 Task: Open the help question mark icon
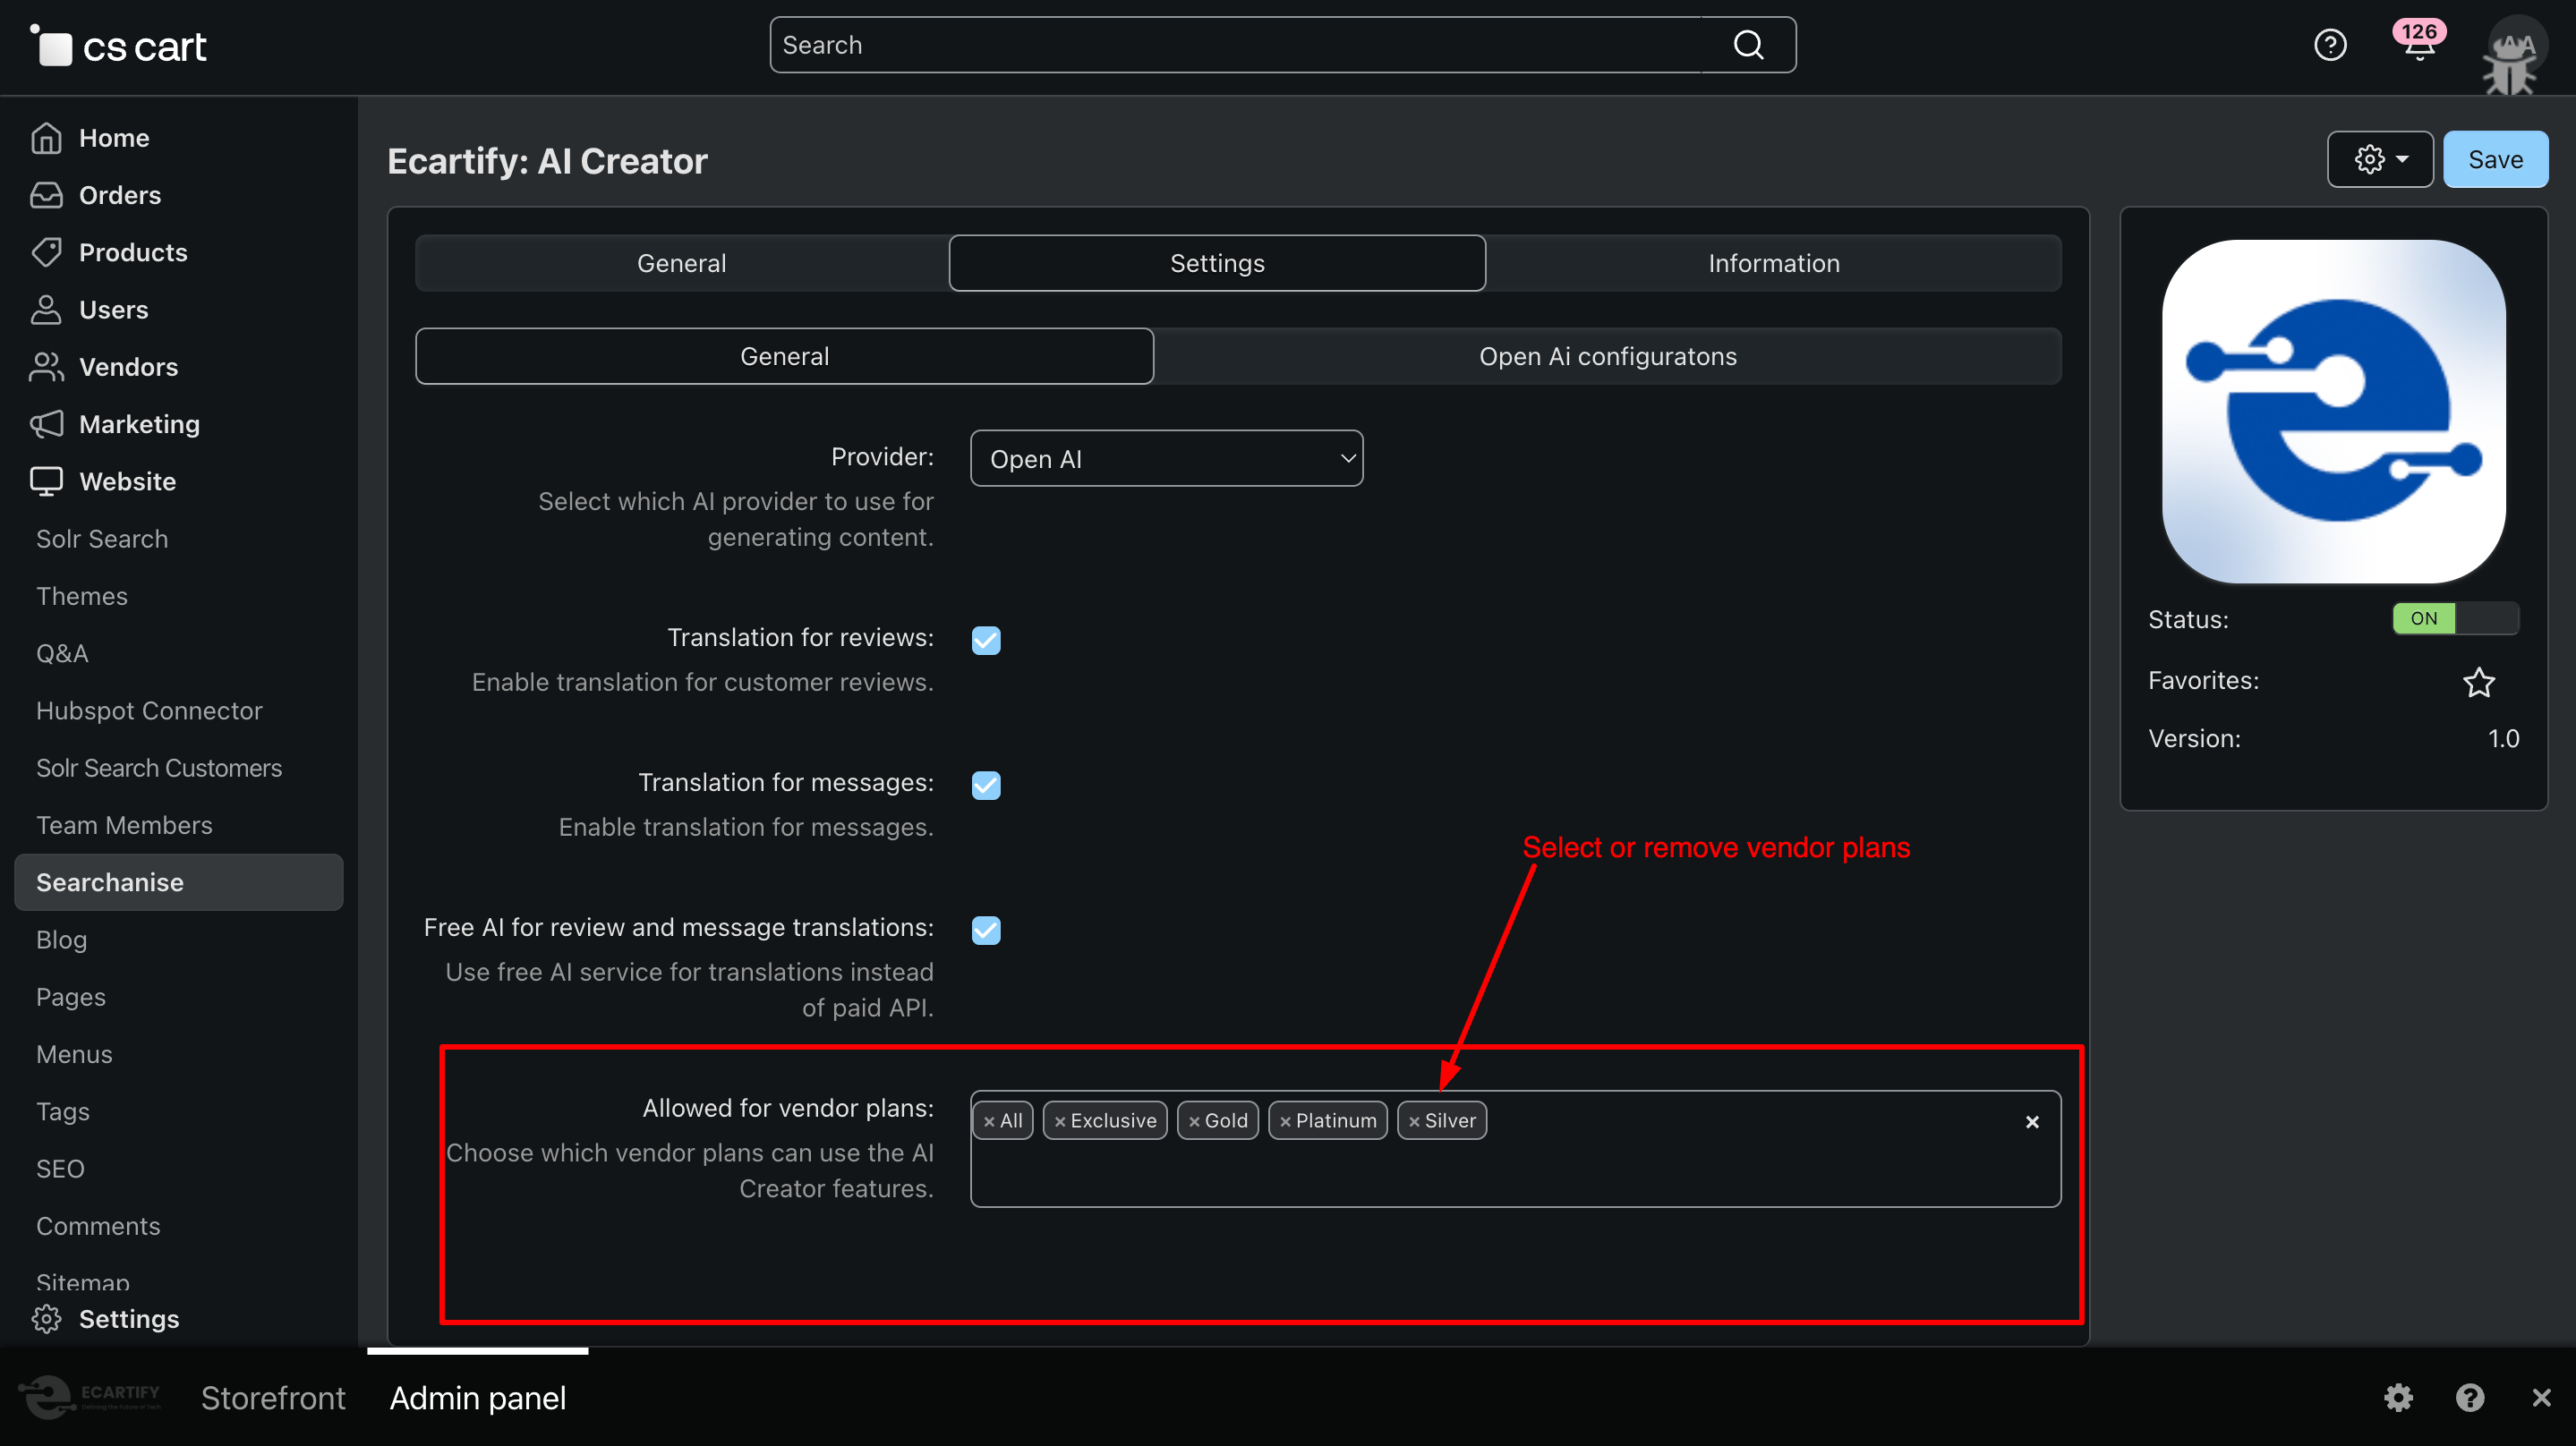tap(2330, 44)
